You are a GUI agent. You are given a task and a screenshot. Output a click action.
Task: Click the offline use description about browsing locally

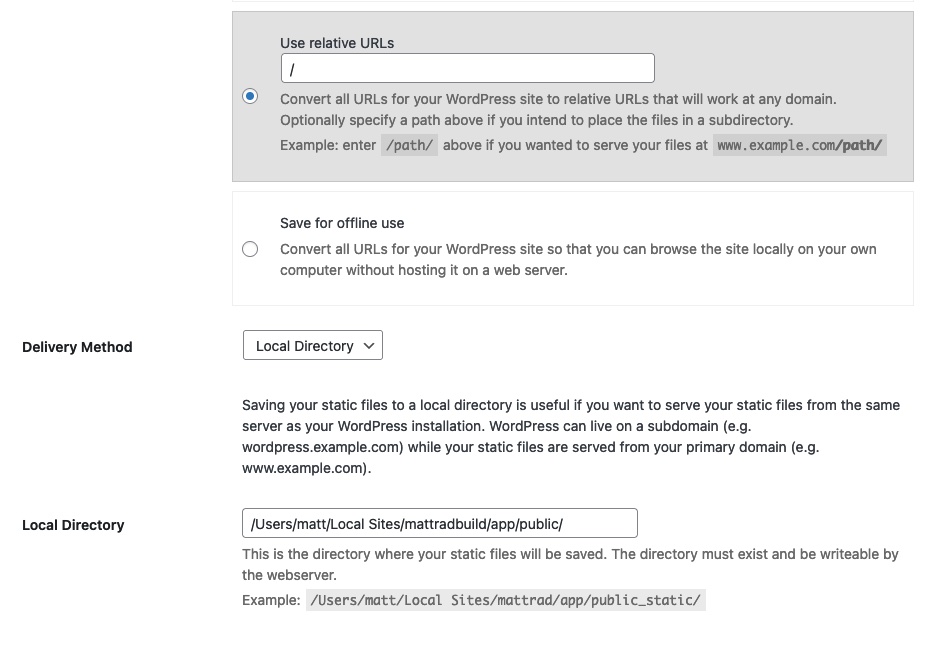578,260
